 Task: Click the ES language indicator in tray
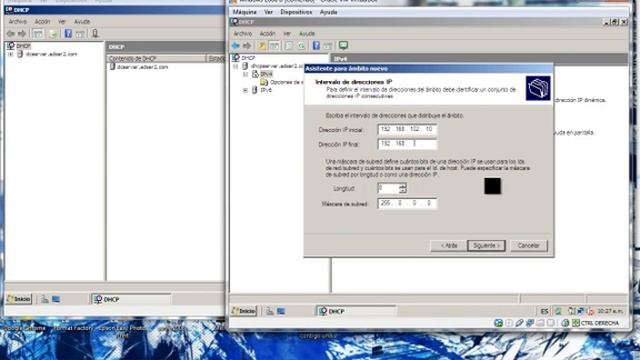tap(544, 311)
